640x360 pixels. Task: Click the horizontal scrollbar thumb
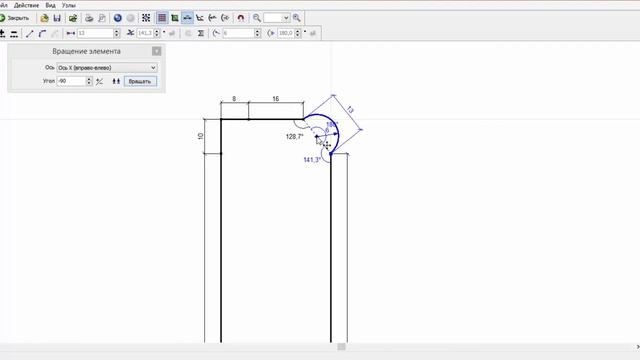[342, 347]
